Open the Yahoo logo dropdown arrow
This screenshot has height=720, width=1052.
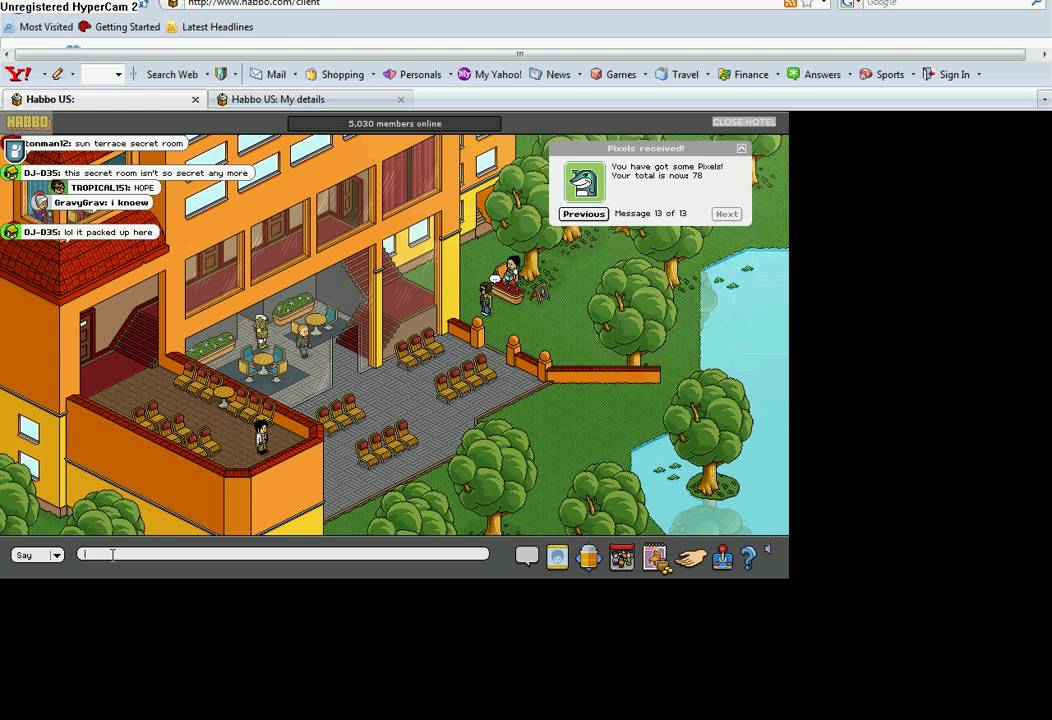coord(44,74)
